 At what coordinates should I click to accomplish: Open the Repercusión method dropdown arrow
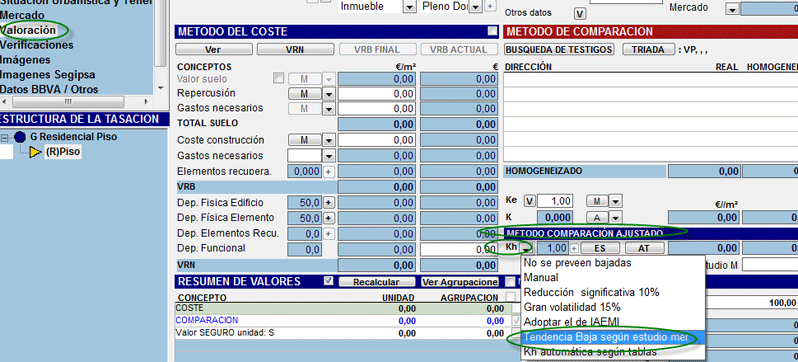[x=329, y=94]
